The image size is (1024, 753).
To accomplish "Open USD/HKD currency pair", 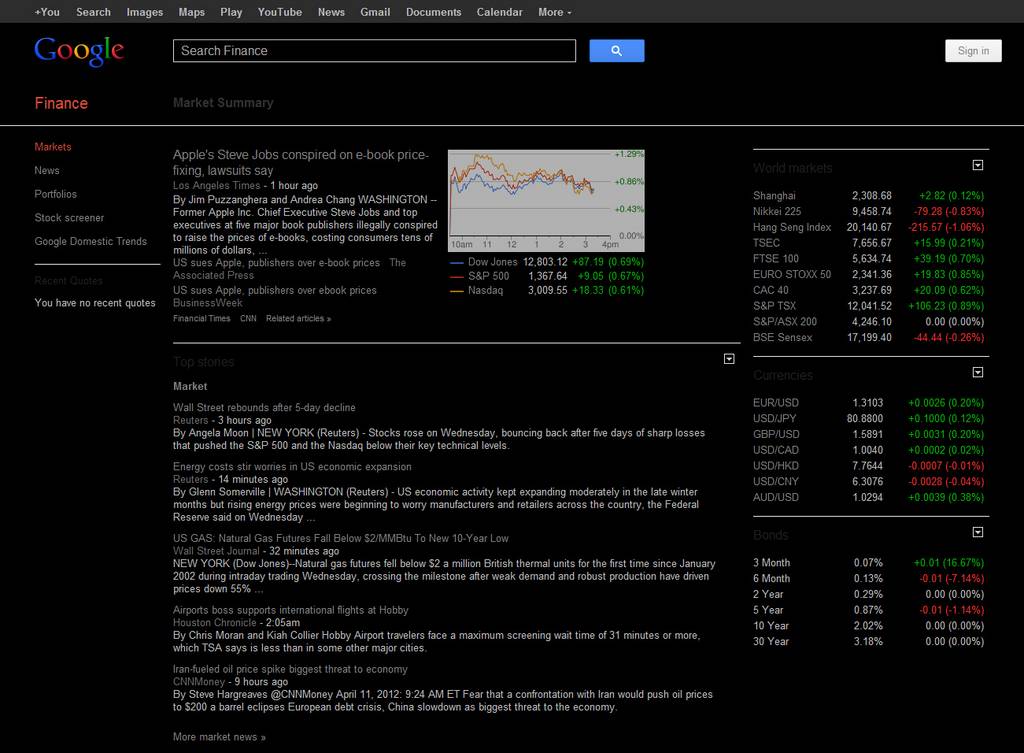I will tap(776, 466).
